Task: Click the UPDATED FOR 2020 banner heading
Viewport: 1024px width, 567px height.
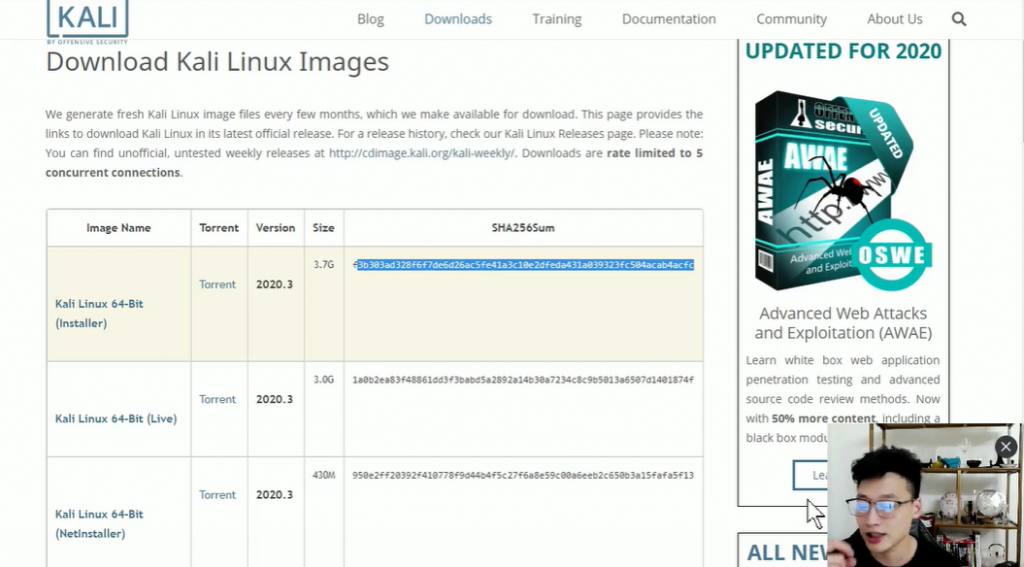Action: coord(843,51)
